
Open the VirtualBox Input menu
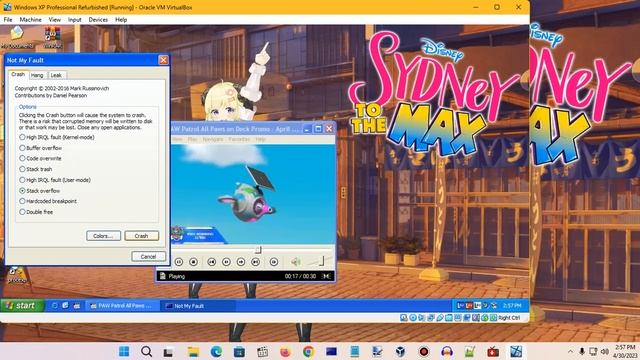75,20
